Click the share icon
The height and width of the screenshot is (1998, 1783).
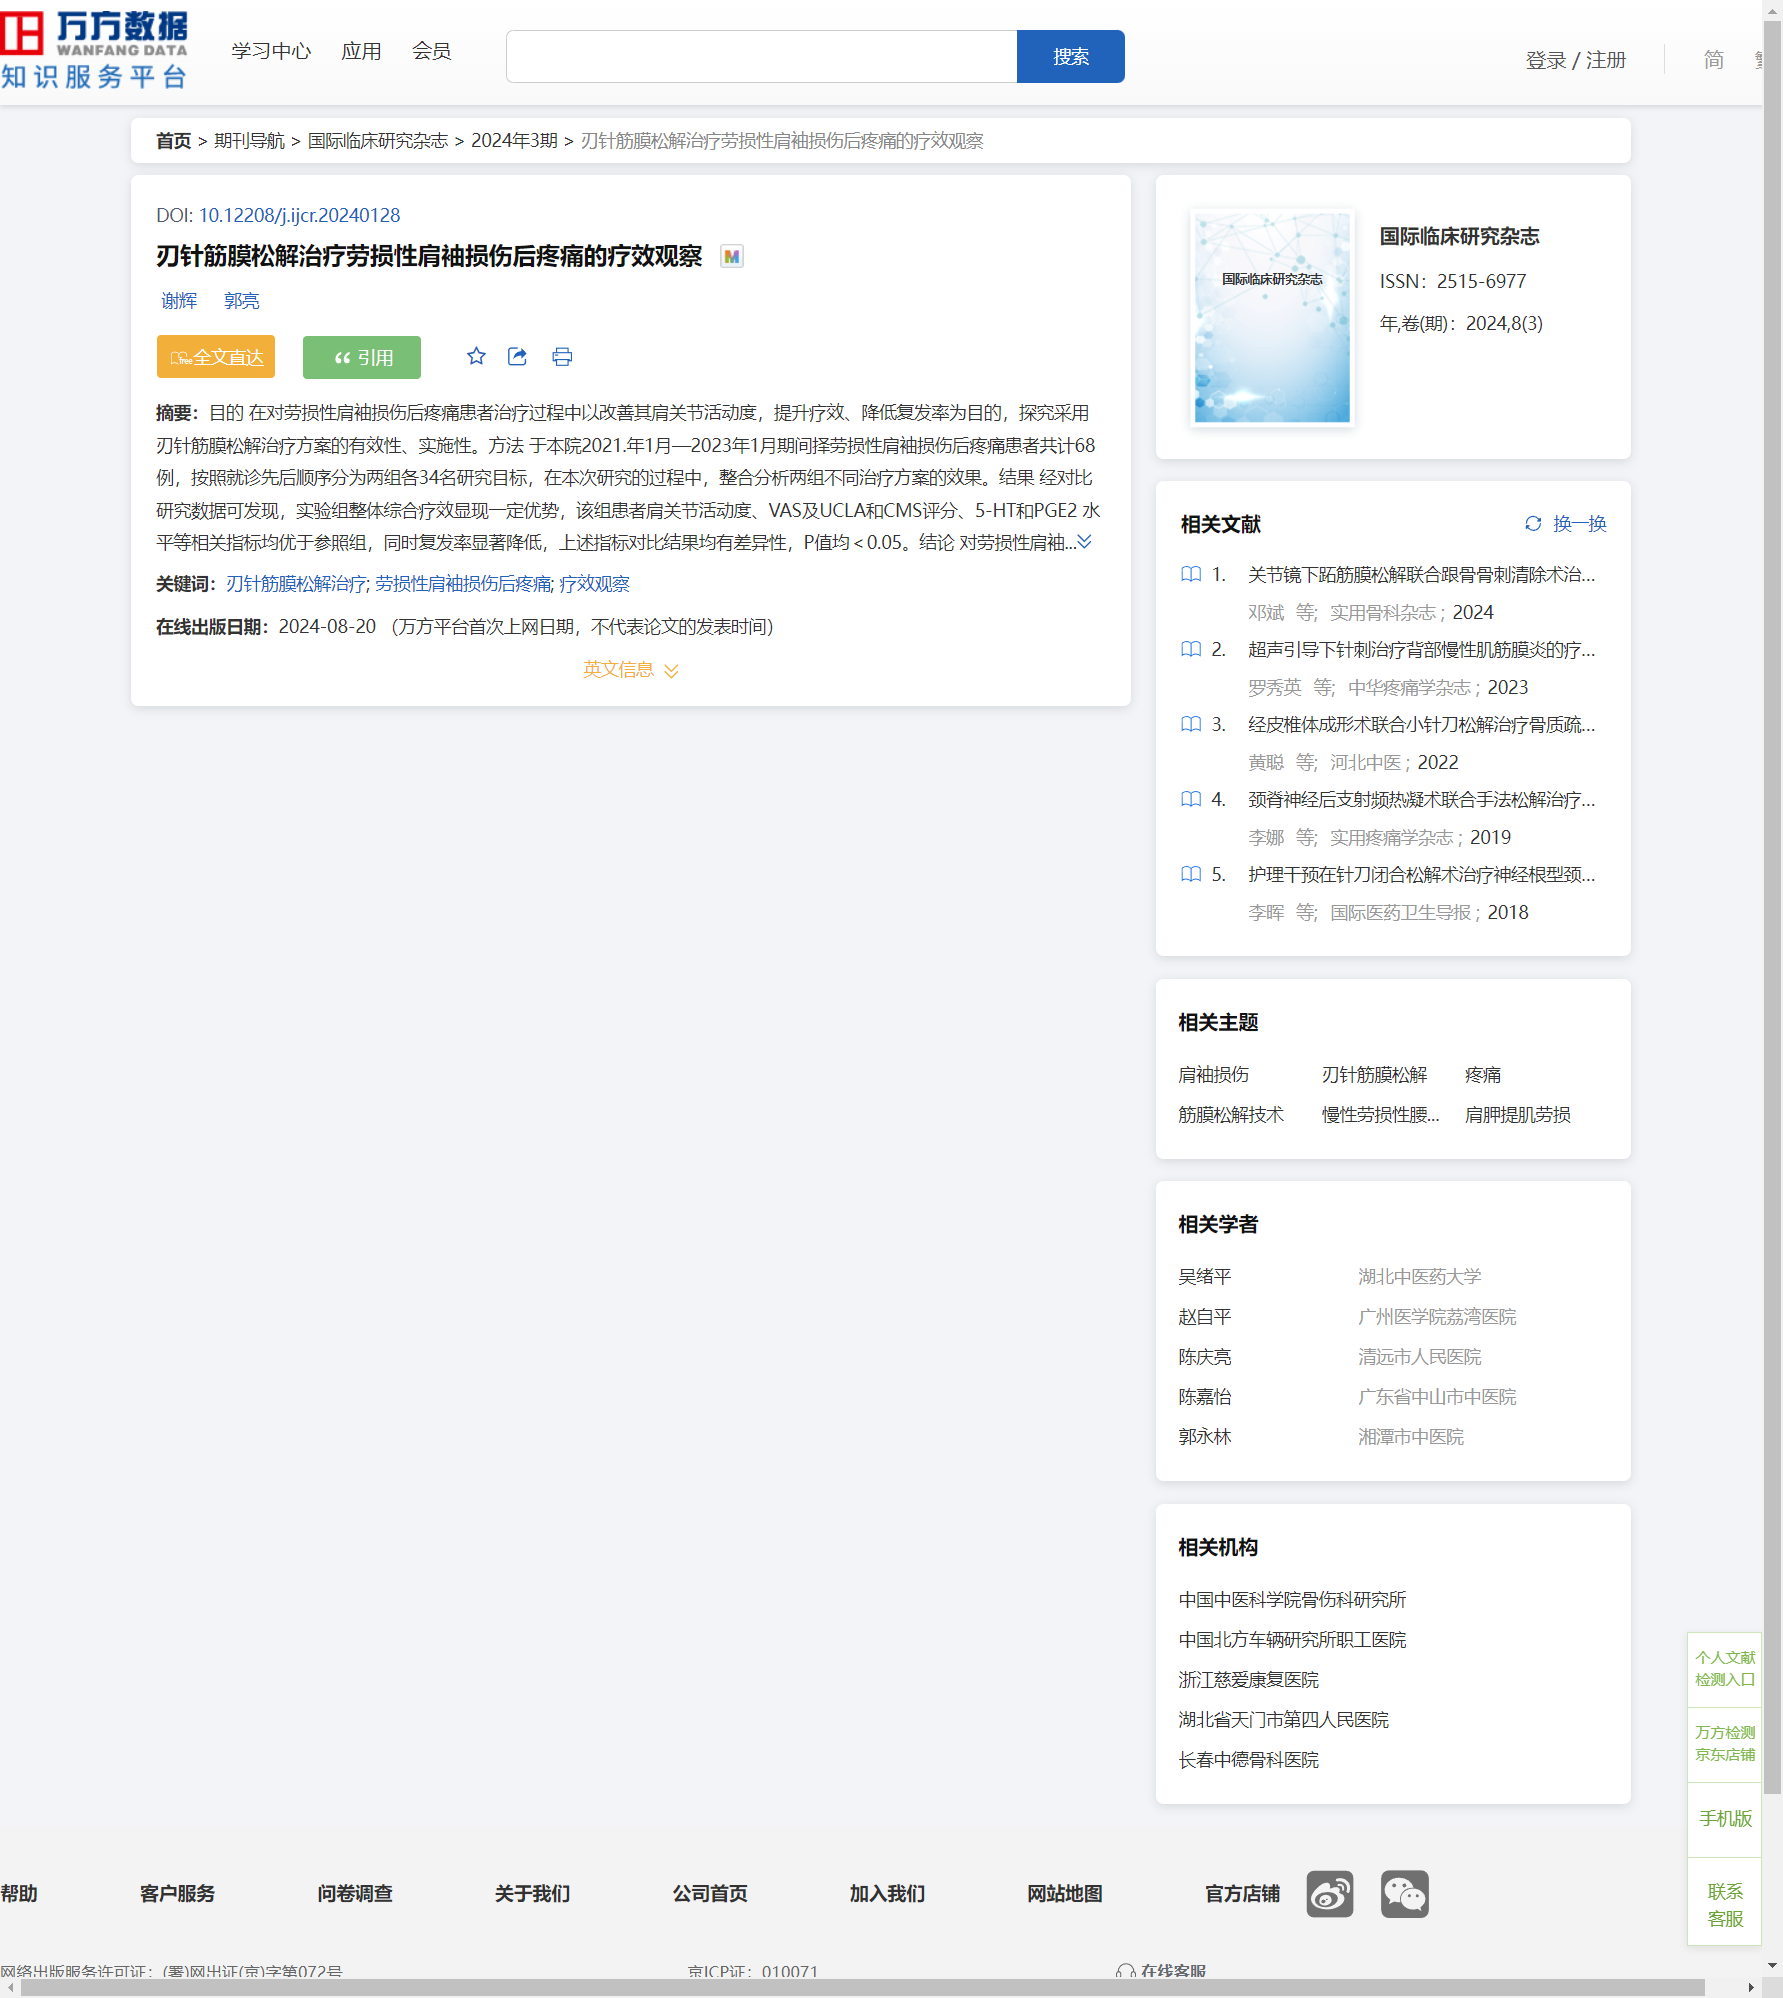[517, 357]
